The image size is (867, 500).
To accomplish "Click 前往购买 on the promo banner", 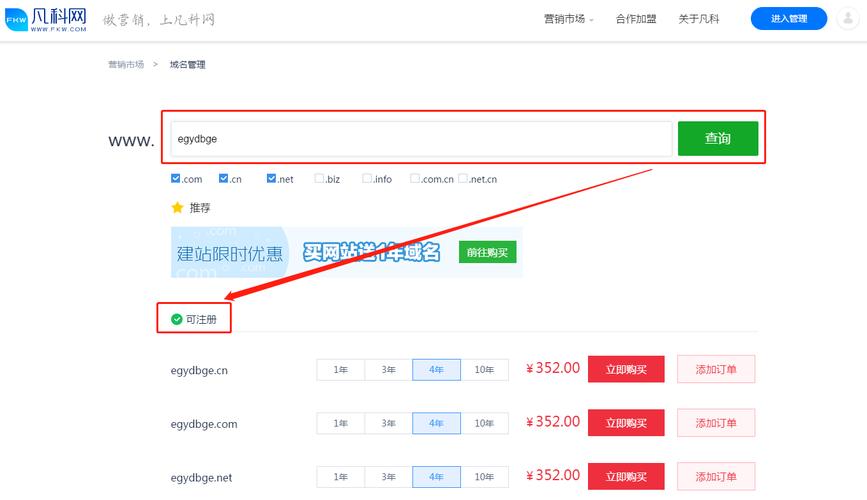I will coord(487,252).
